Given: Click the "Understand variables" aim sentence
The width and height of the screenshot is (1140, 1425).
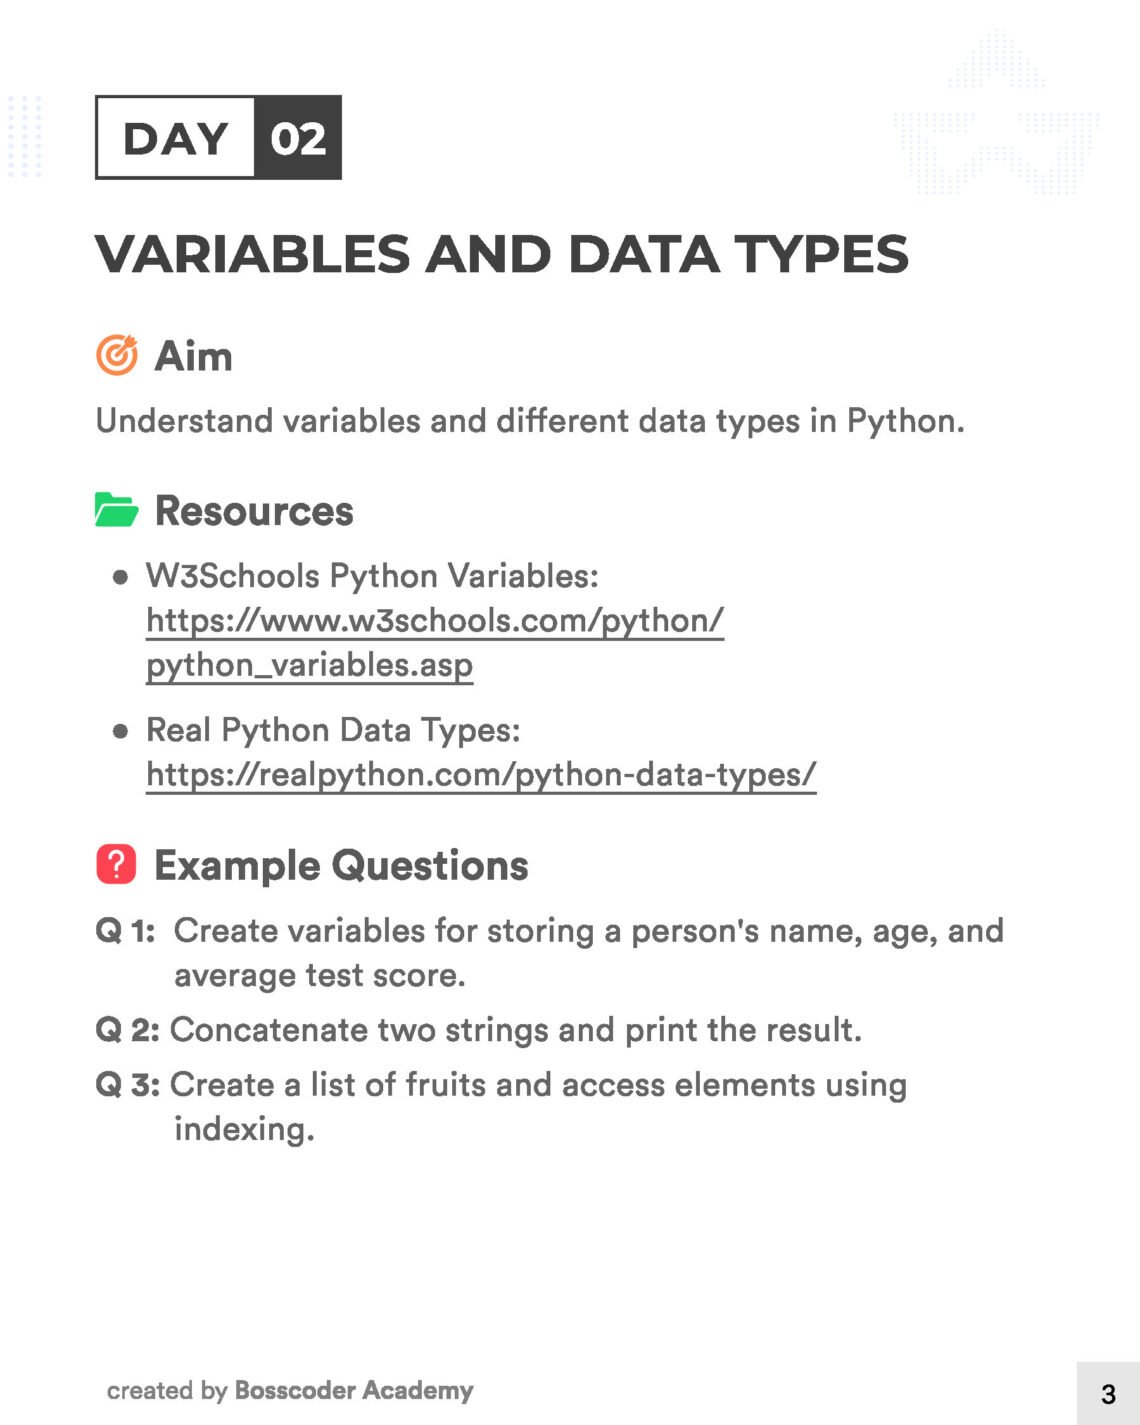Looking at the screenshot, I should pos(530,421).
